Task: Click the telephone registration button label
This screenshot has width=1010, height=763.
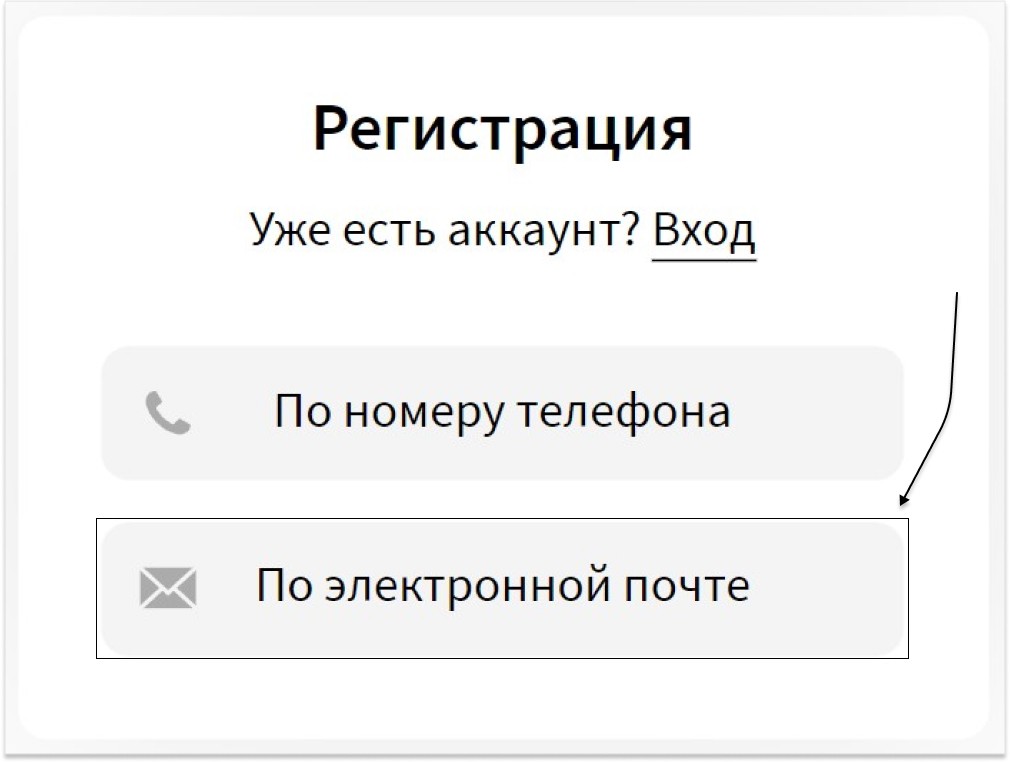Action: coord(502,412)
